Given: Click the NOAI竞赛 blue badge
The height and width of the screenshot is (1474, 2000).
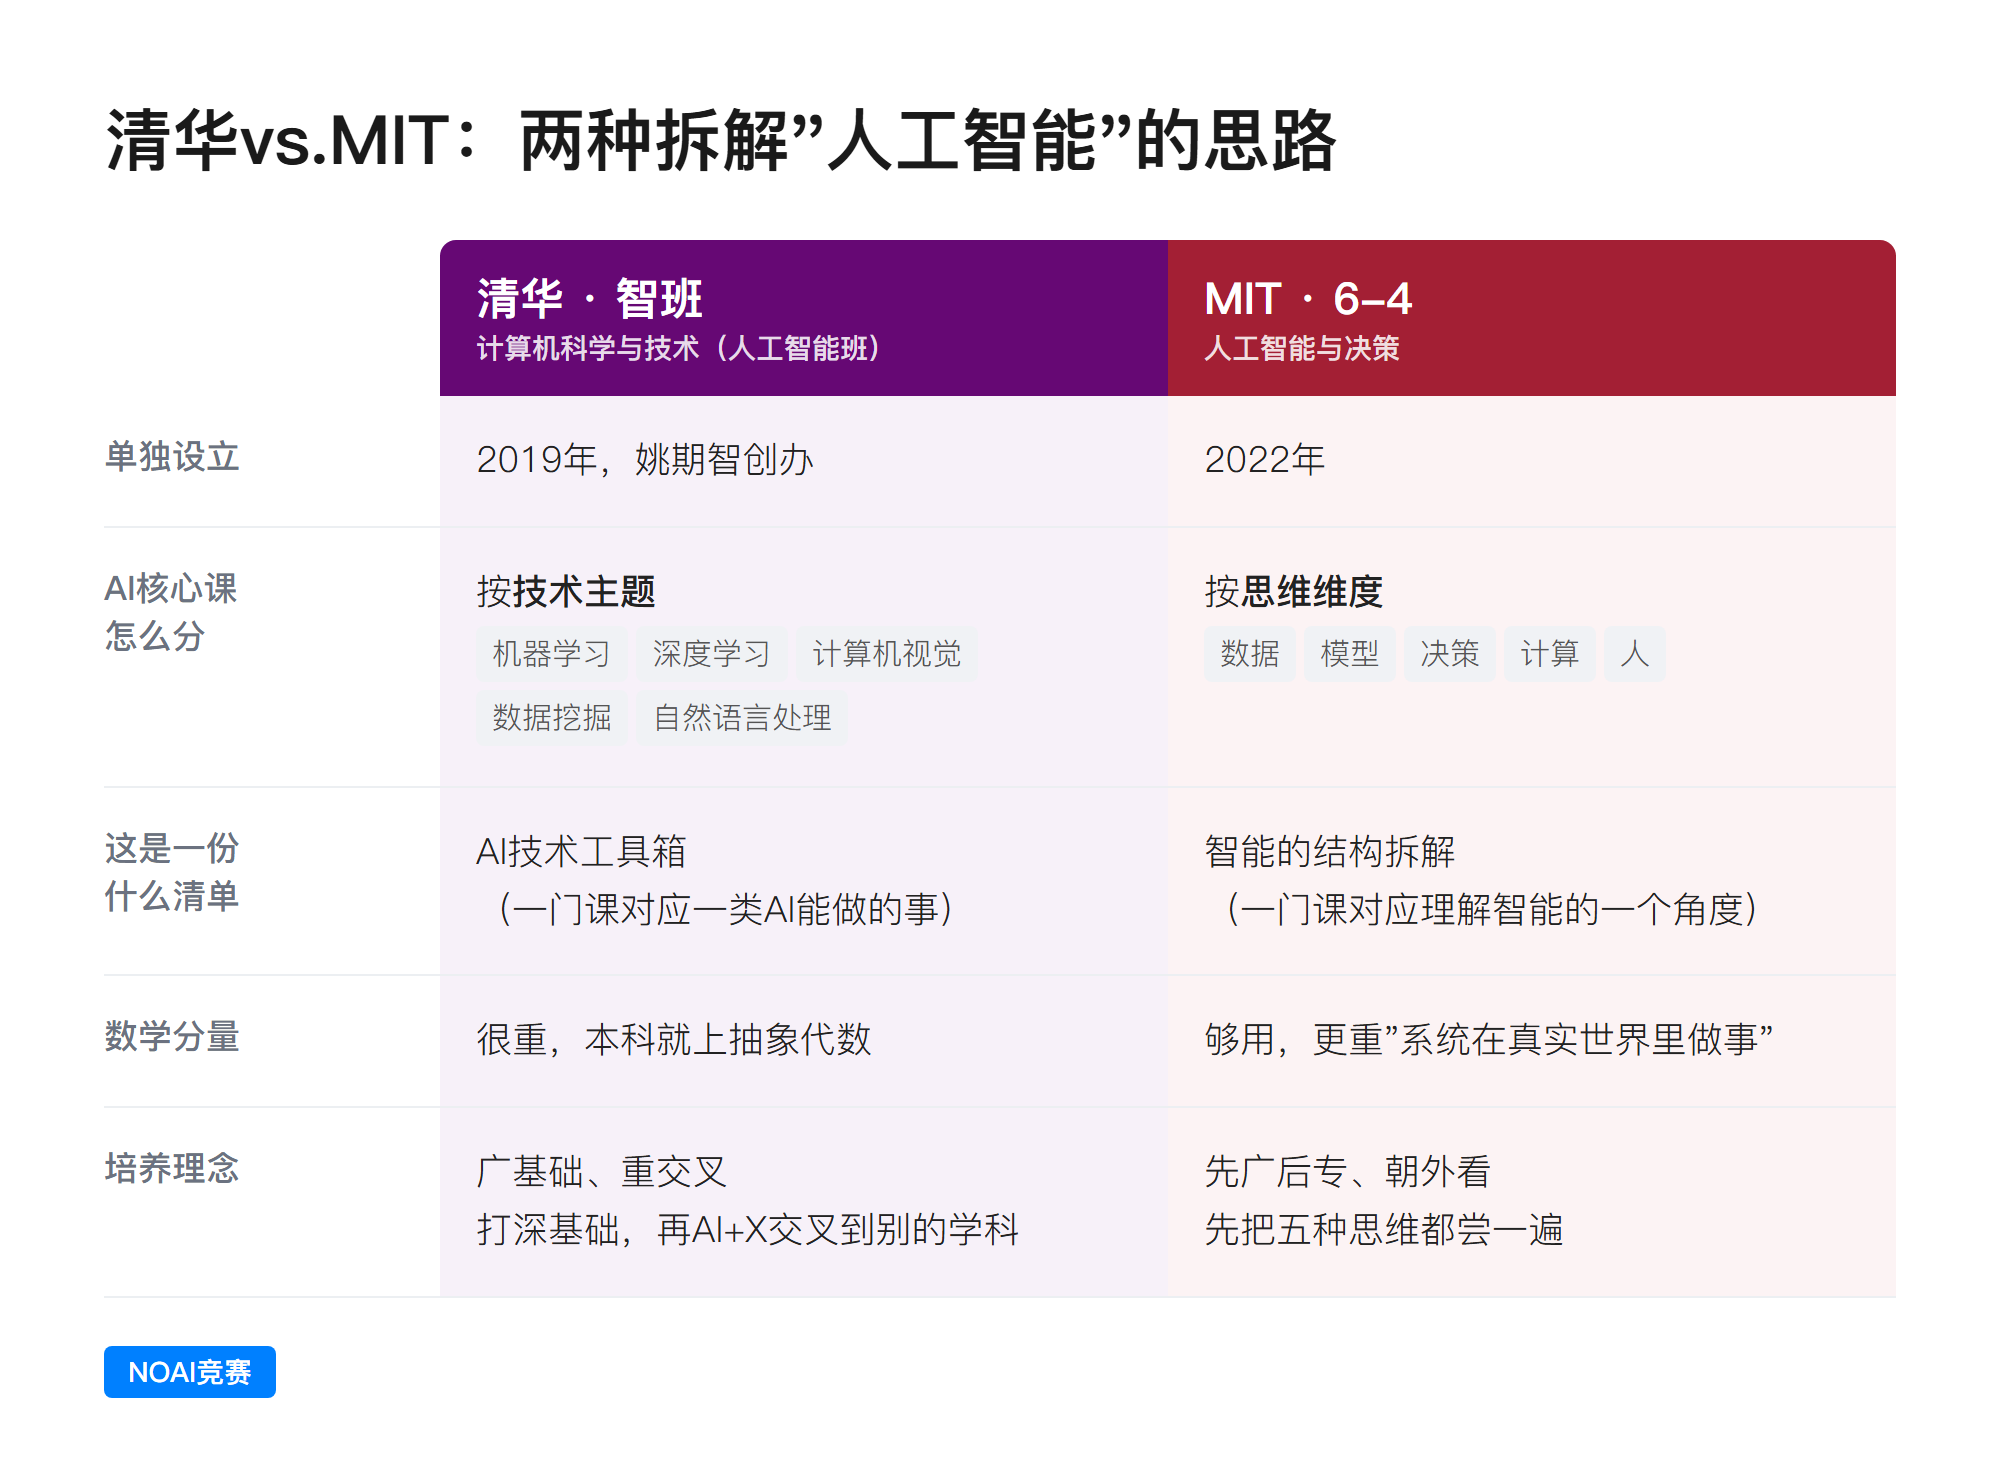Looking at the screenshot, I should click(190, 1372).
